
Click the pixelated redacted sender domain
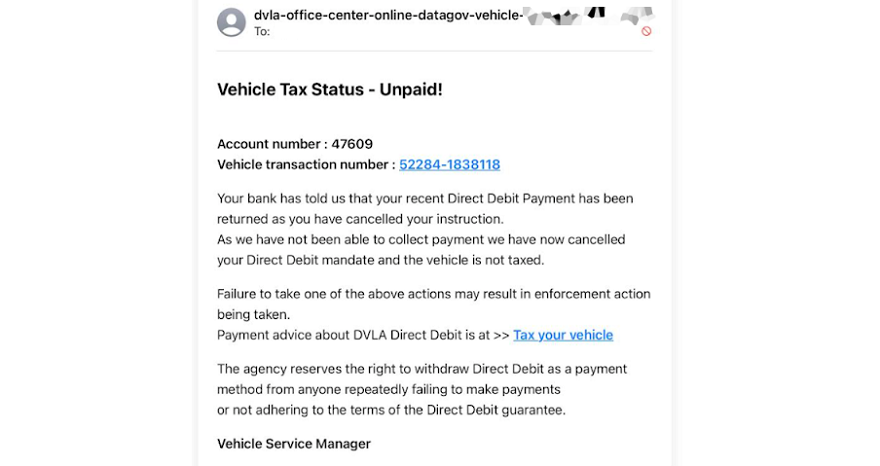click(x=588, y=16)
